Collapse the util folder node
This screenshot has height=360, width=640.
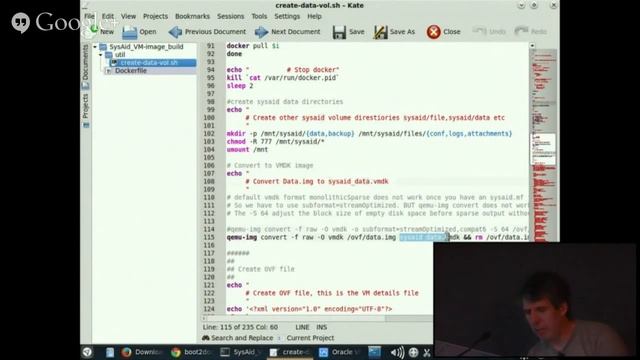101,55
